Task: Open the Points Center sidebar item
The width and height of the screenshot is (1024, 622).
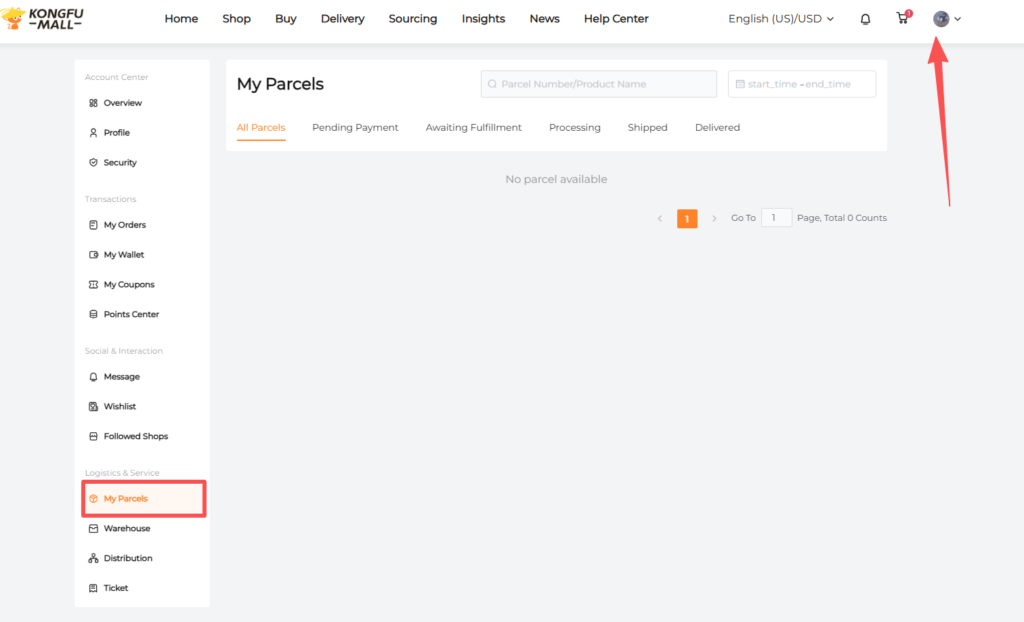Action: pos(130,315)
